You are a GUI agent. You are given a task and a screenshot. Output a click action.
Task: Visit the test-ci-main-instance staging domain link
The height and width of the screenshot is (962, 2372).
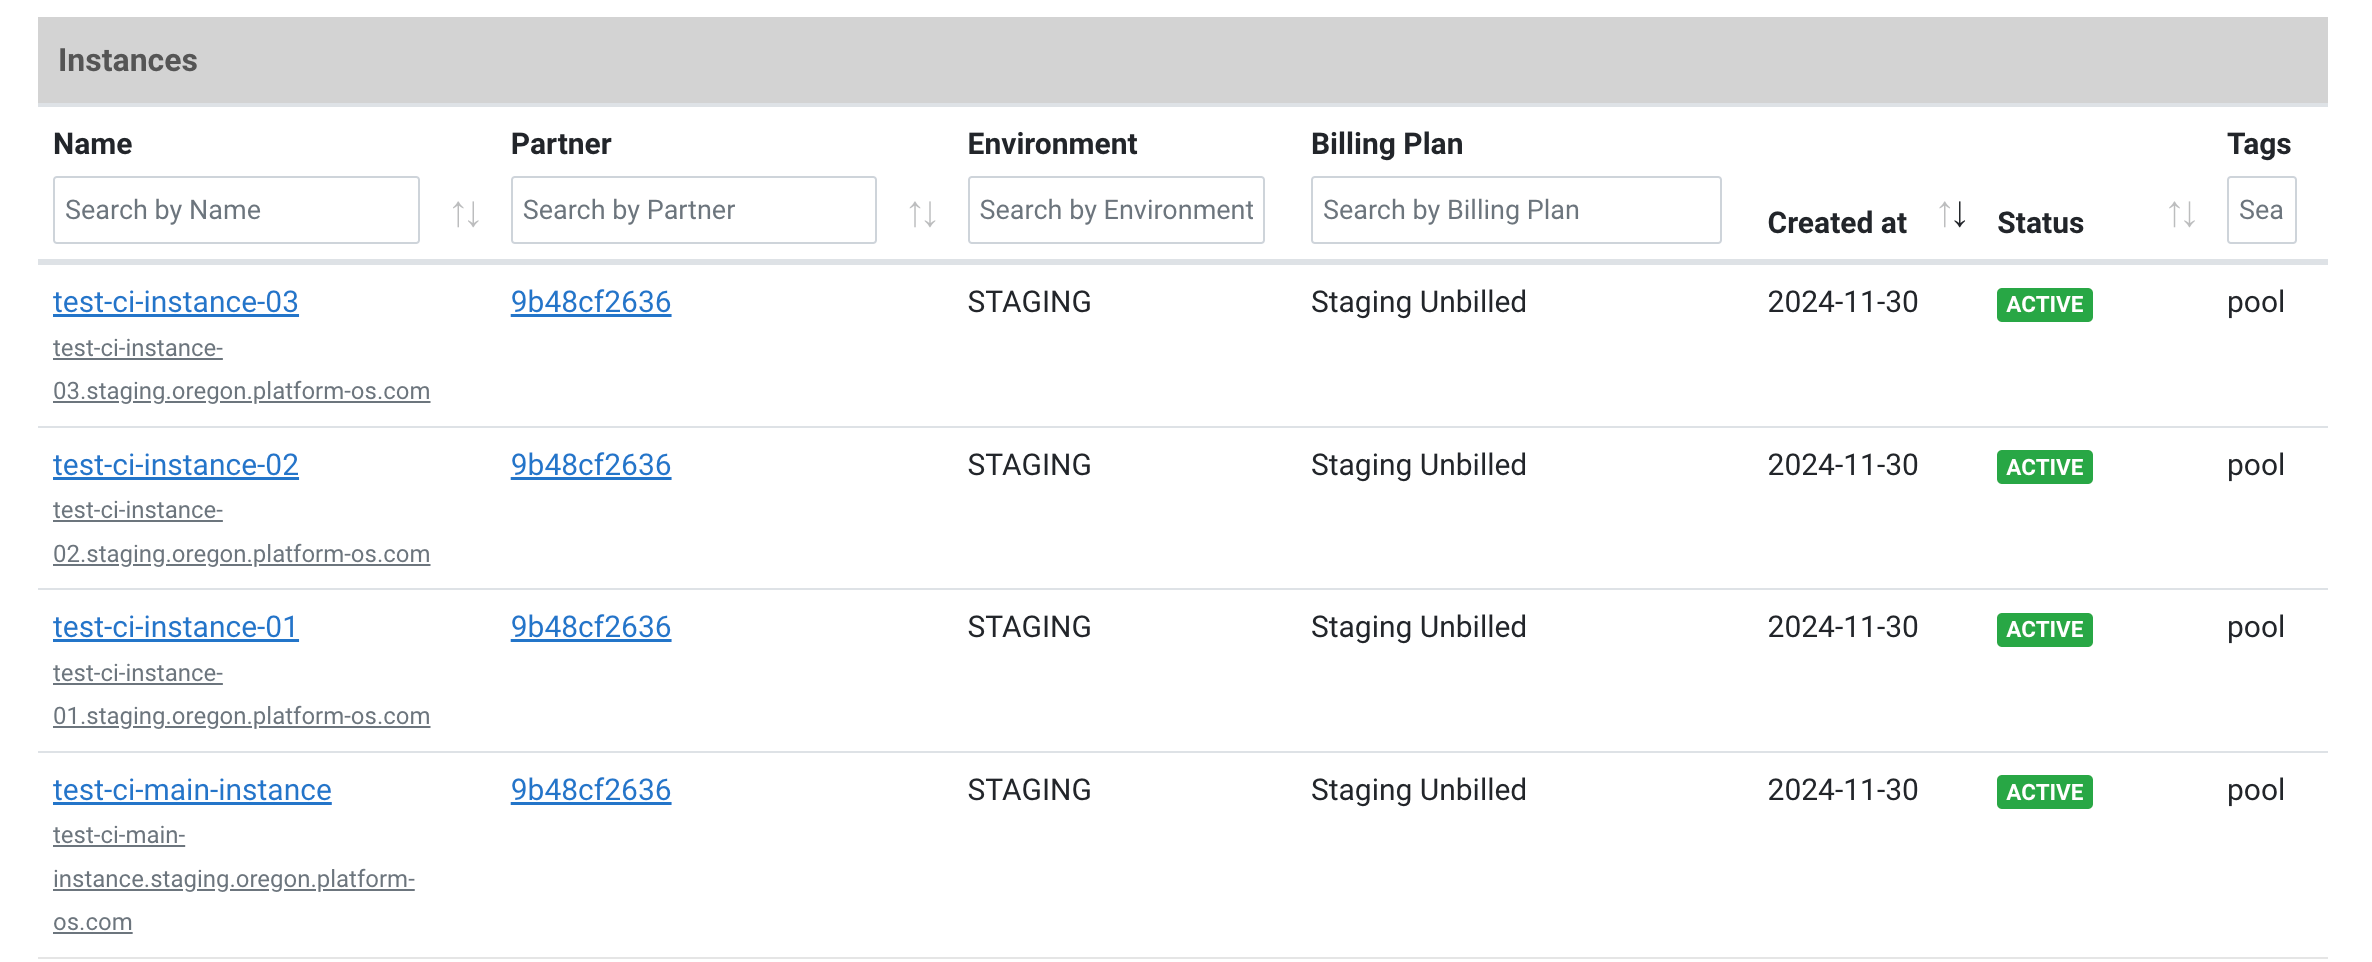(232, 878)
